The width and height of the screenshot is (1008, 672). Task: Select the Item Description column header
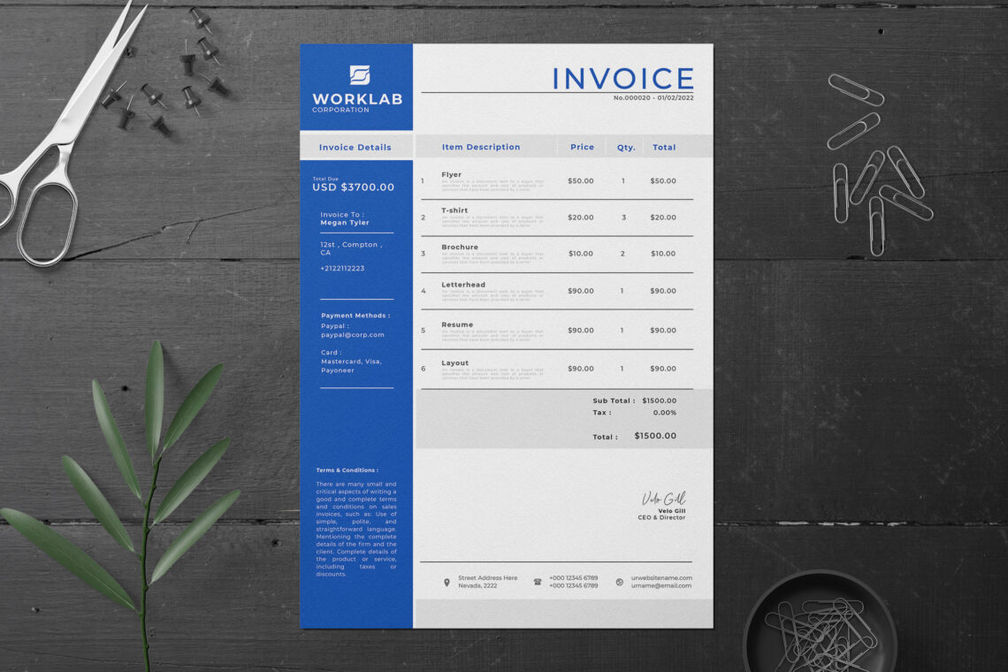point(481,147)
